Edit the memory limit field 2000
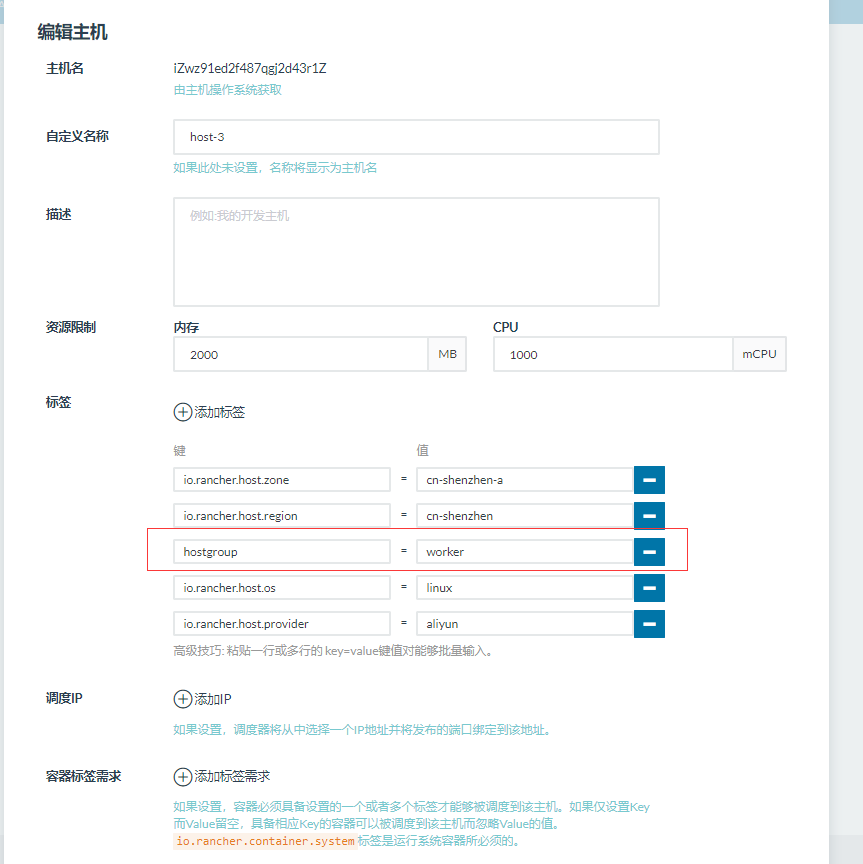Image resolution: width=863 pixels, height=864 pixels. pos(301,354)
